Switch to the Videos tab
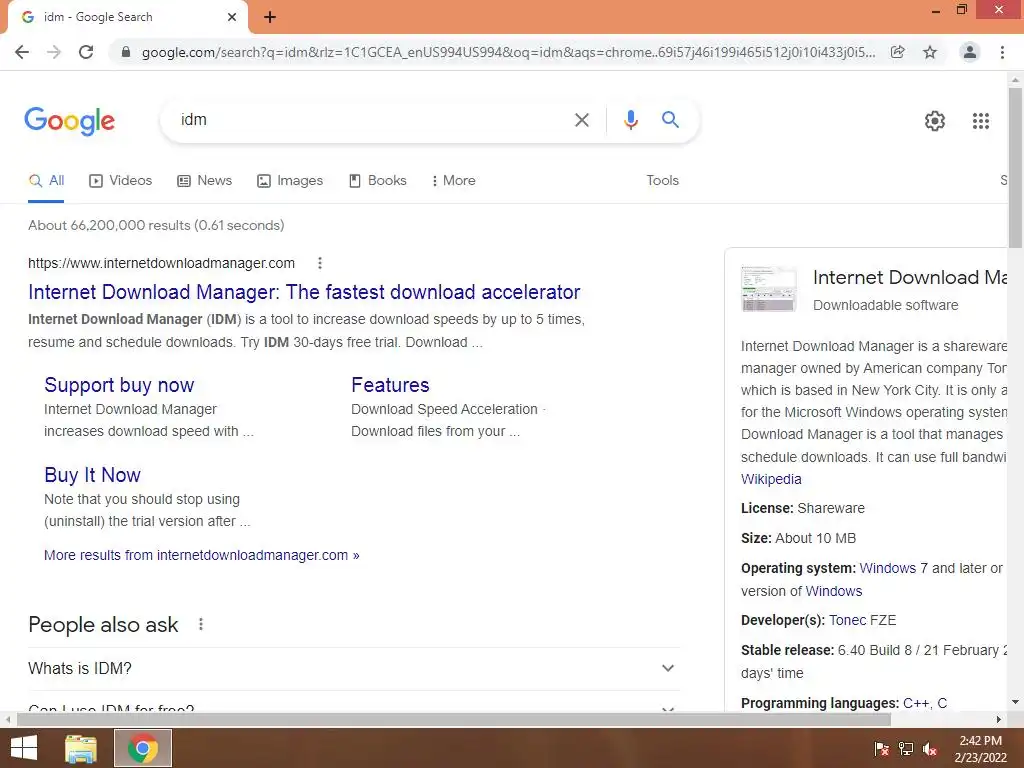The height and width of the screenshot is (768, 1024). pyautogui.click(x=121, y=181)
